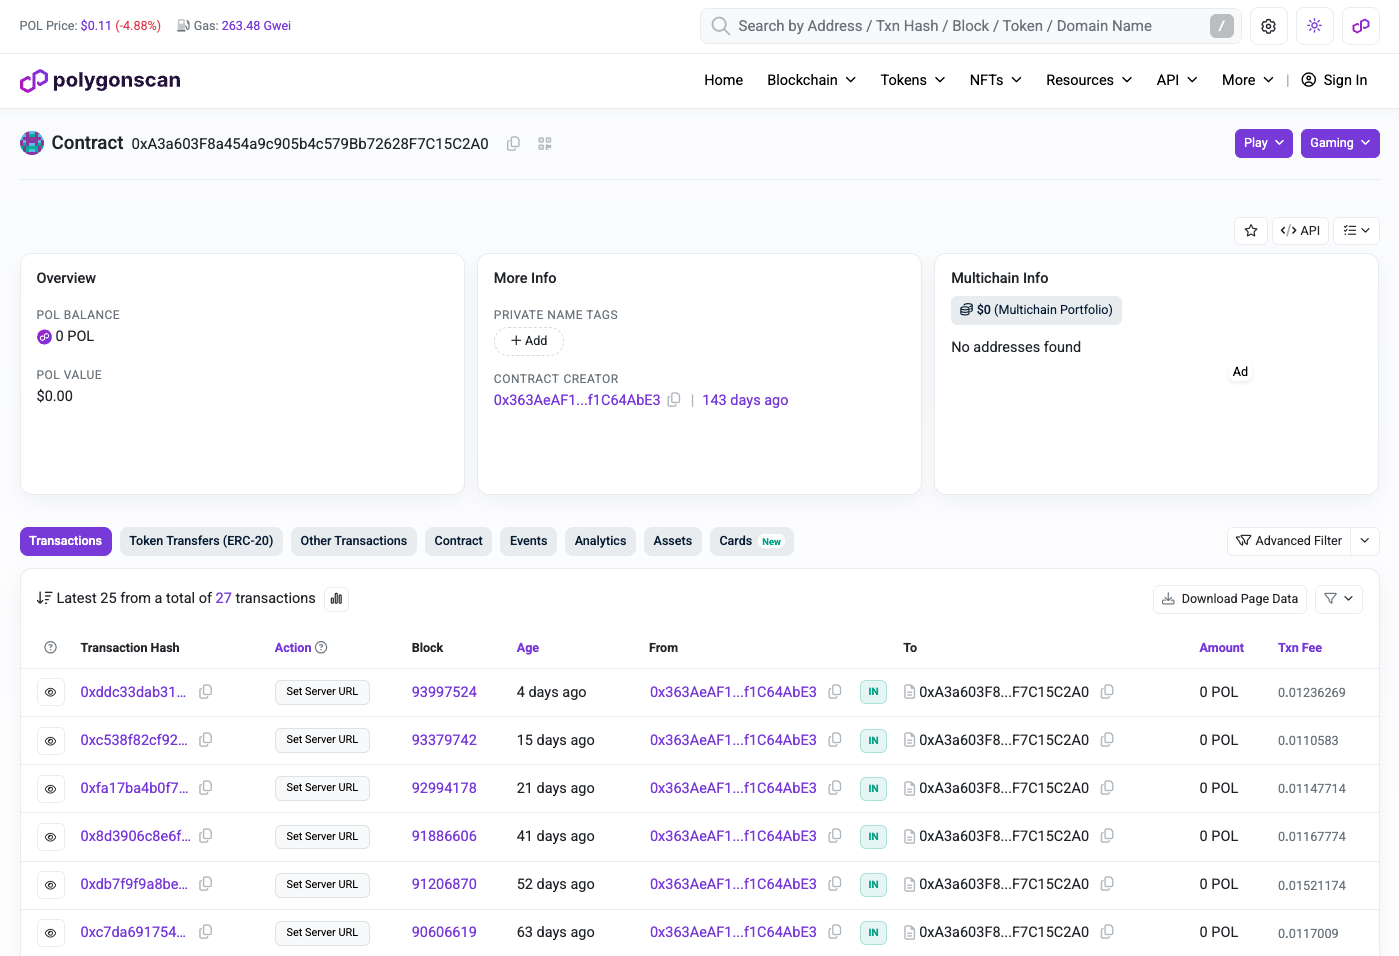Expand the Advanced Filter arrow dropdown

point(1365,541)
